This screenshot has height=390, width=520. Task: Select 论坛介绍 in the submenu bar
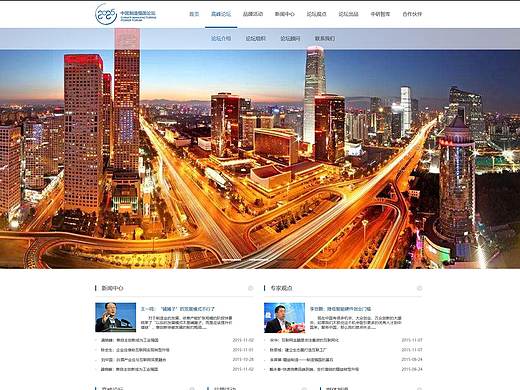[221, 38]
